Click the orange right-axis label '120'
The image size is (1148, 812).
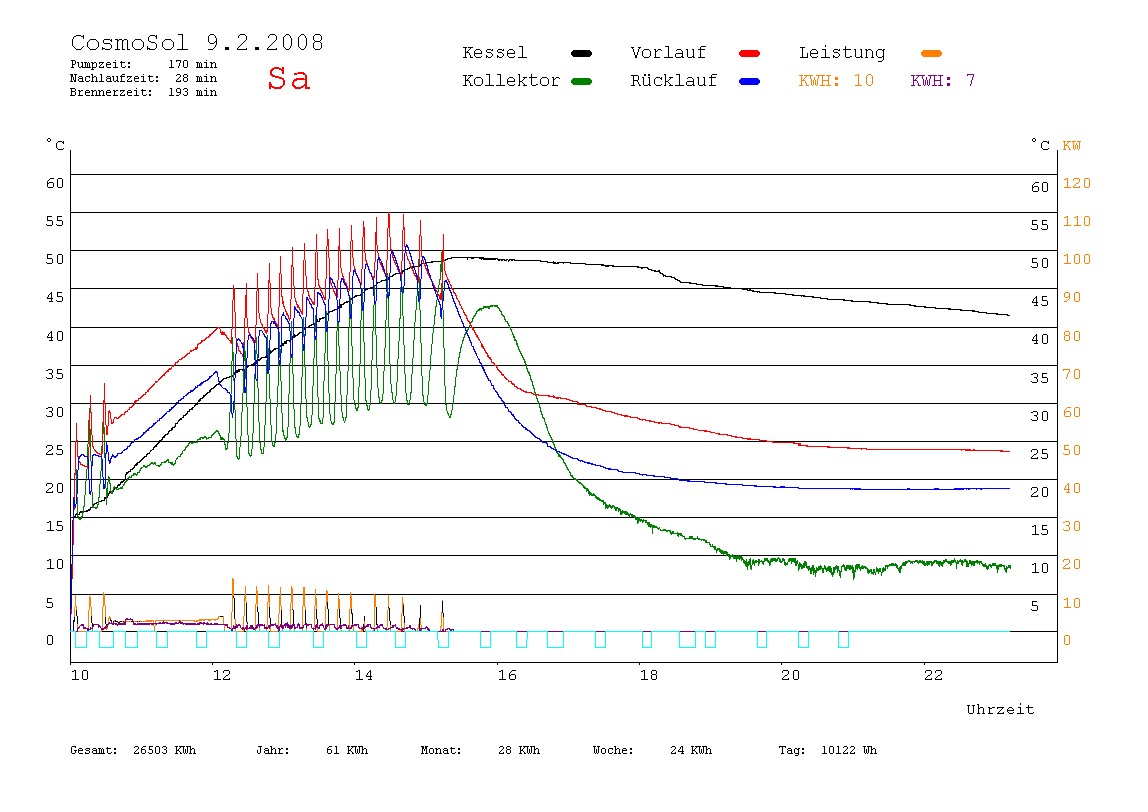pos(1077,183)
